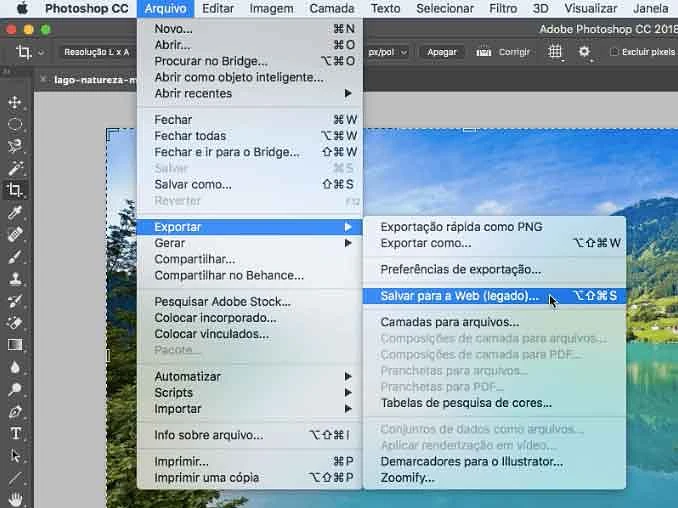This screenshot has height=508, width=678.
Task: Select the Clone Stamp tool
Action: (15, 278)
